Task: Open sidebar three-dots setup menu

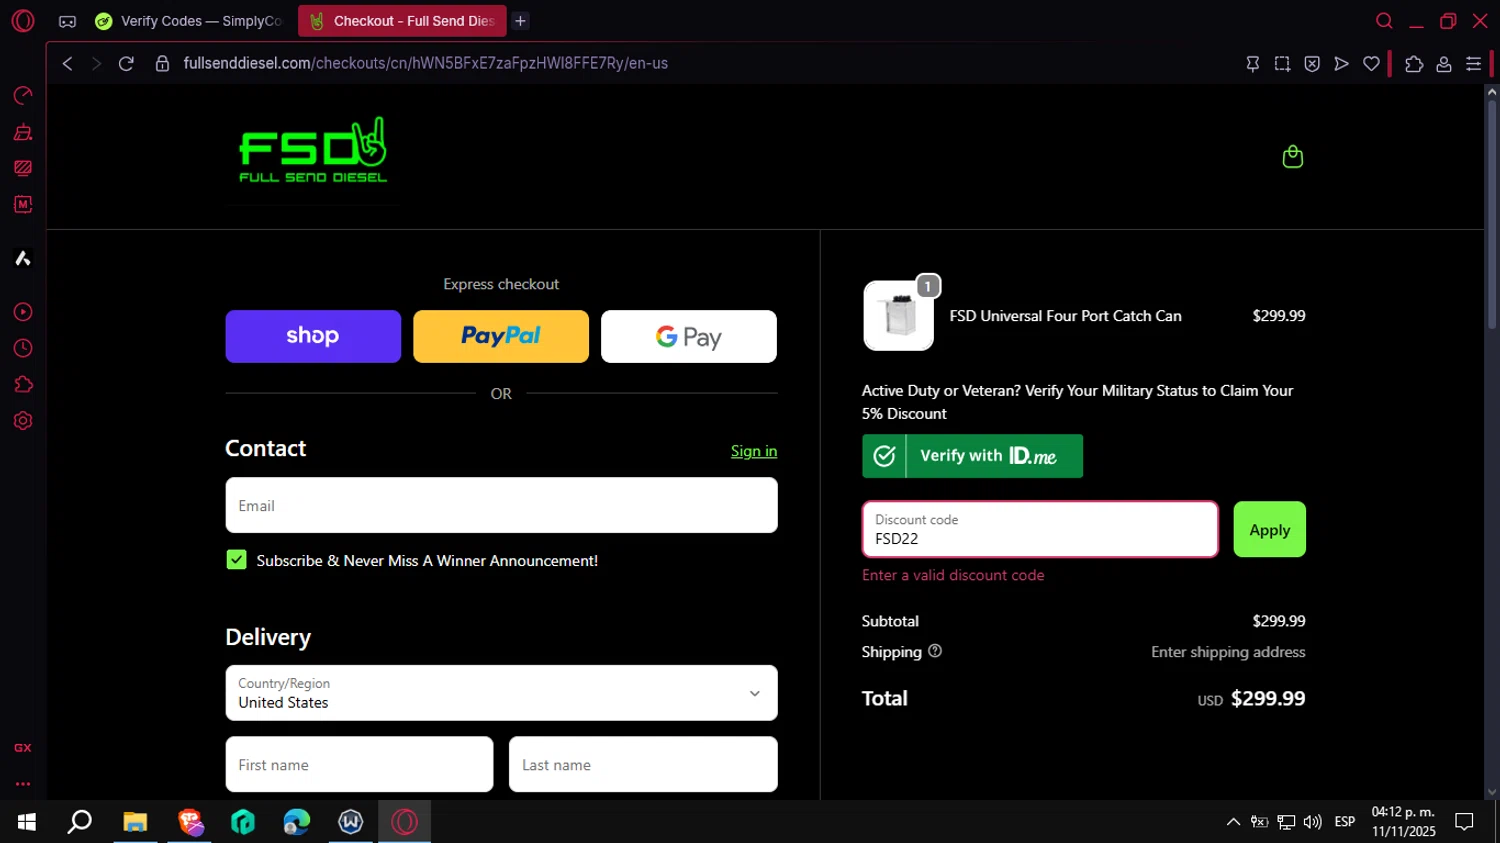Action: [x=23, y=784]
